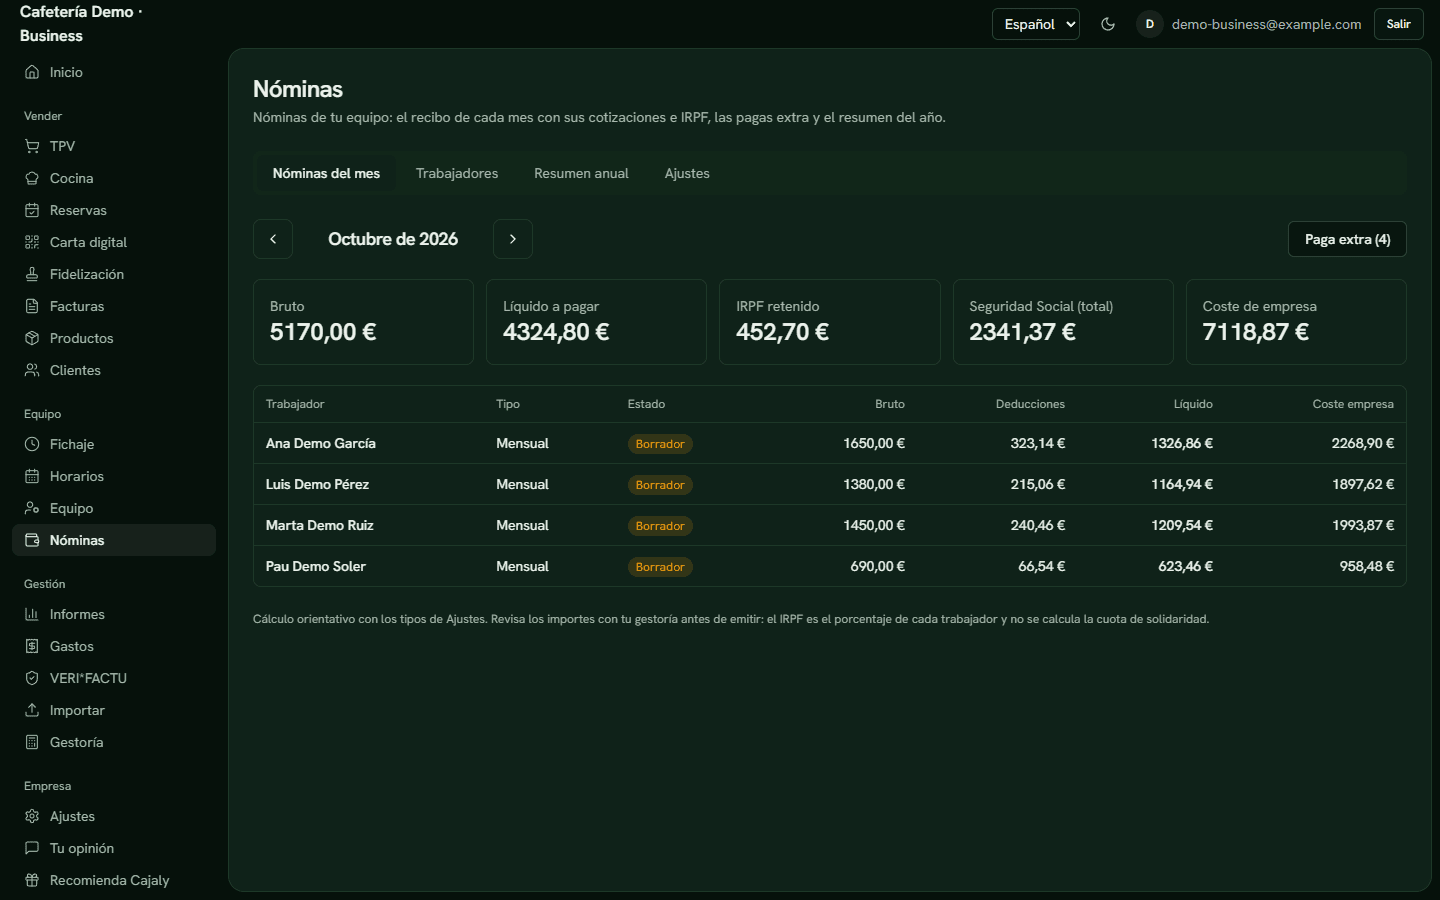Viewport: 1440px width, 900px height.
Task: Open the payroll Ajustes tab
Action: 687,173
